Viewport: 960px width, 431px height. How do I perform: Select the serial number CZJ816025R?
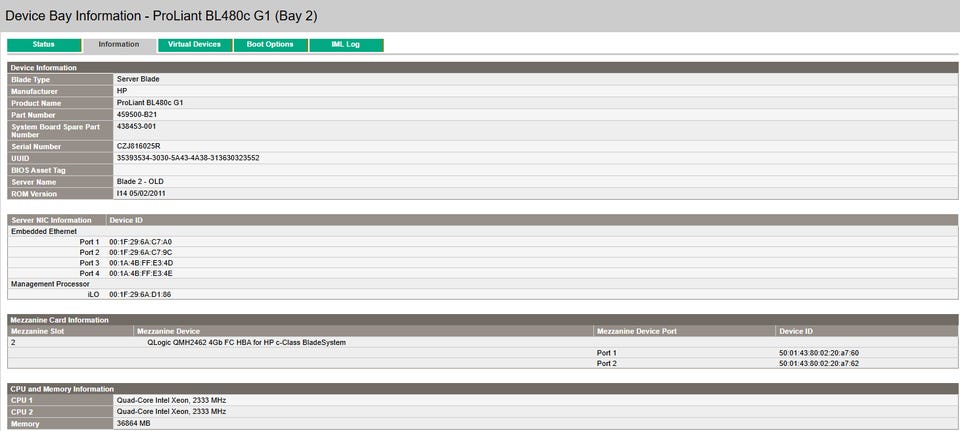pos(138,147)
